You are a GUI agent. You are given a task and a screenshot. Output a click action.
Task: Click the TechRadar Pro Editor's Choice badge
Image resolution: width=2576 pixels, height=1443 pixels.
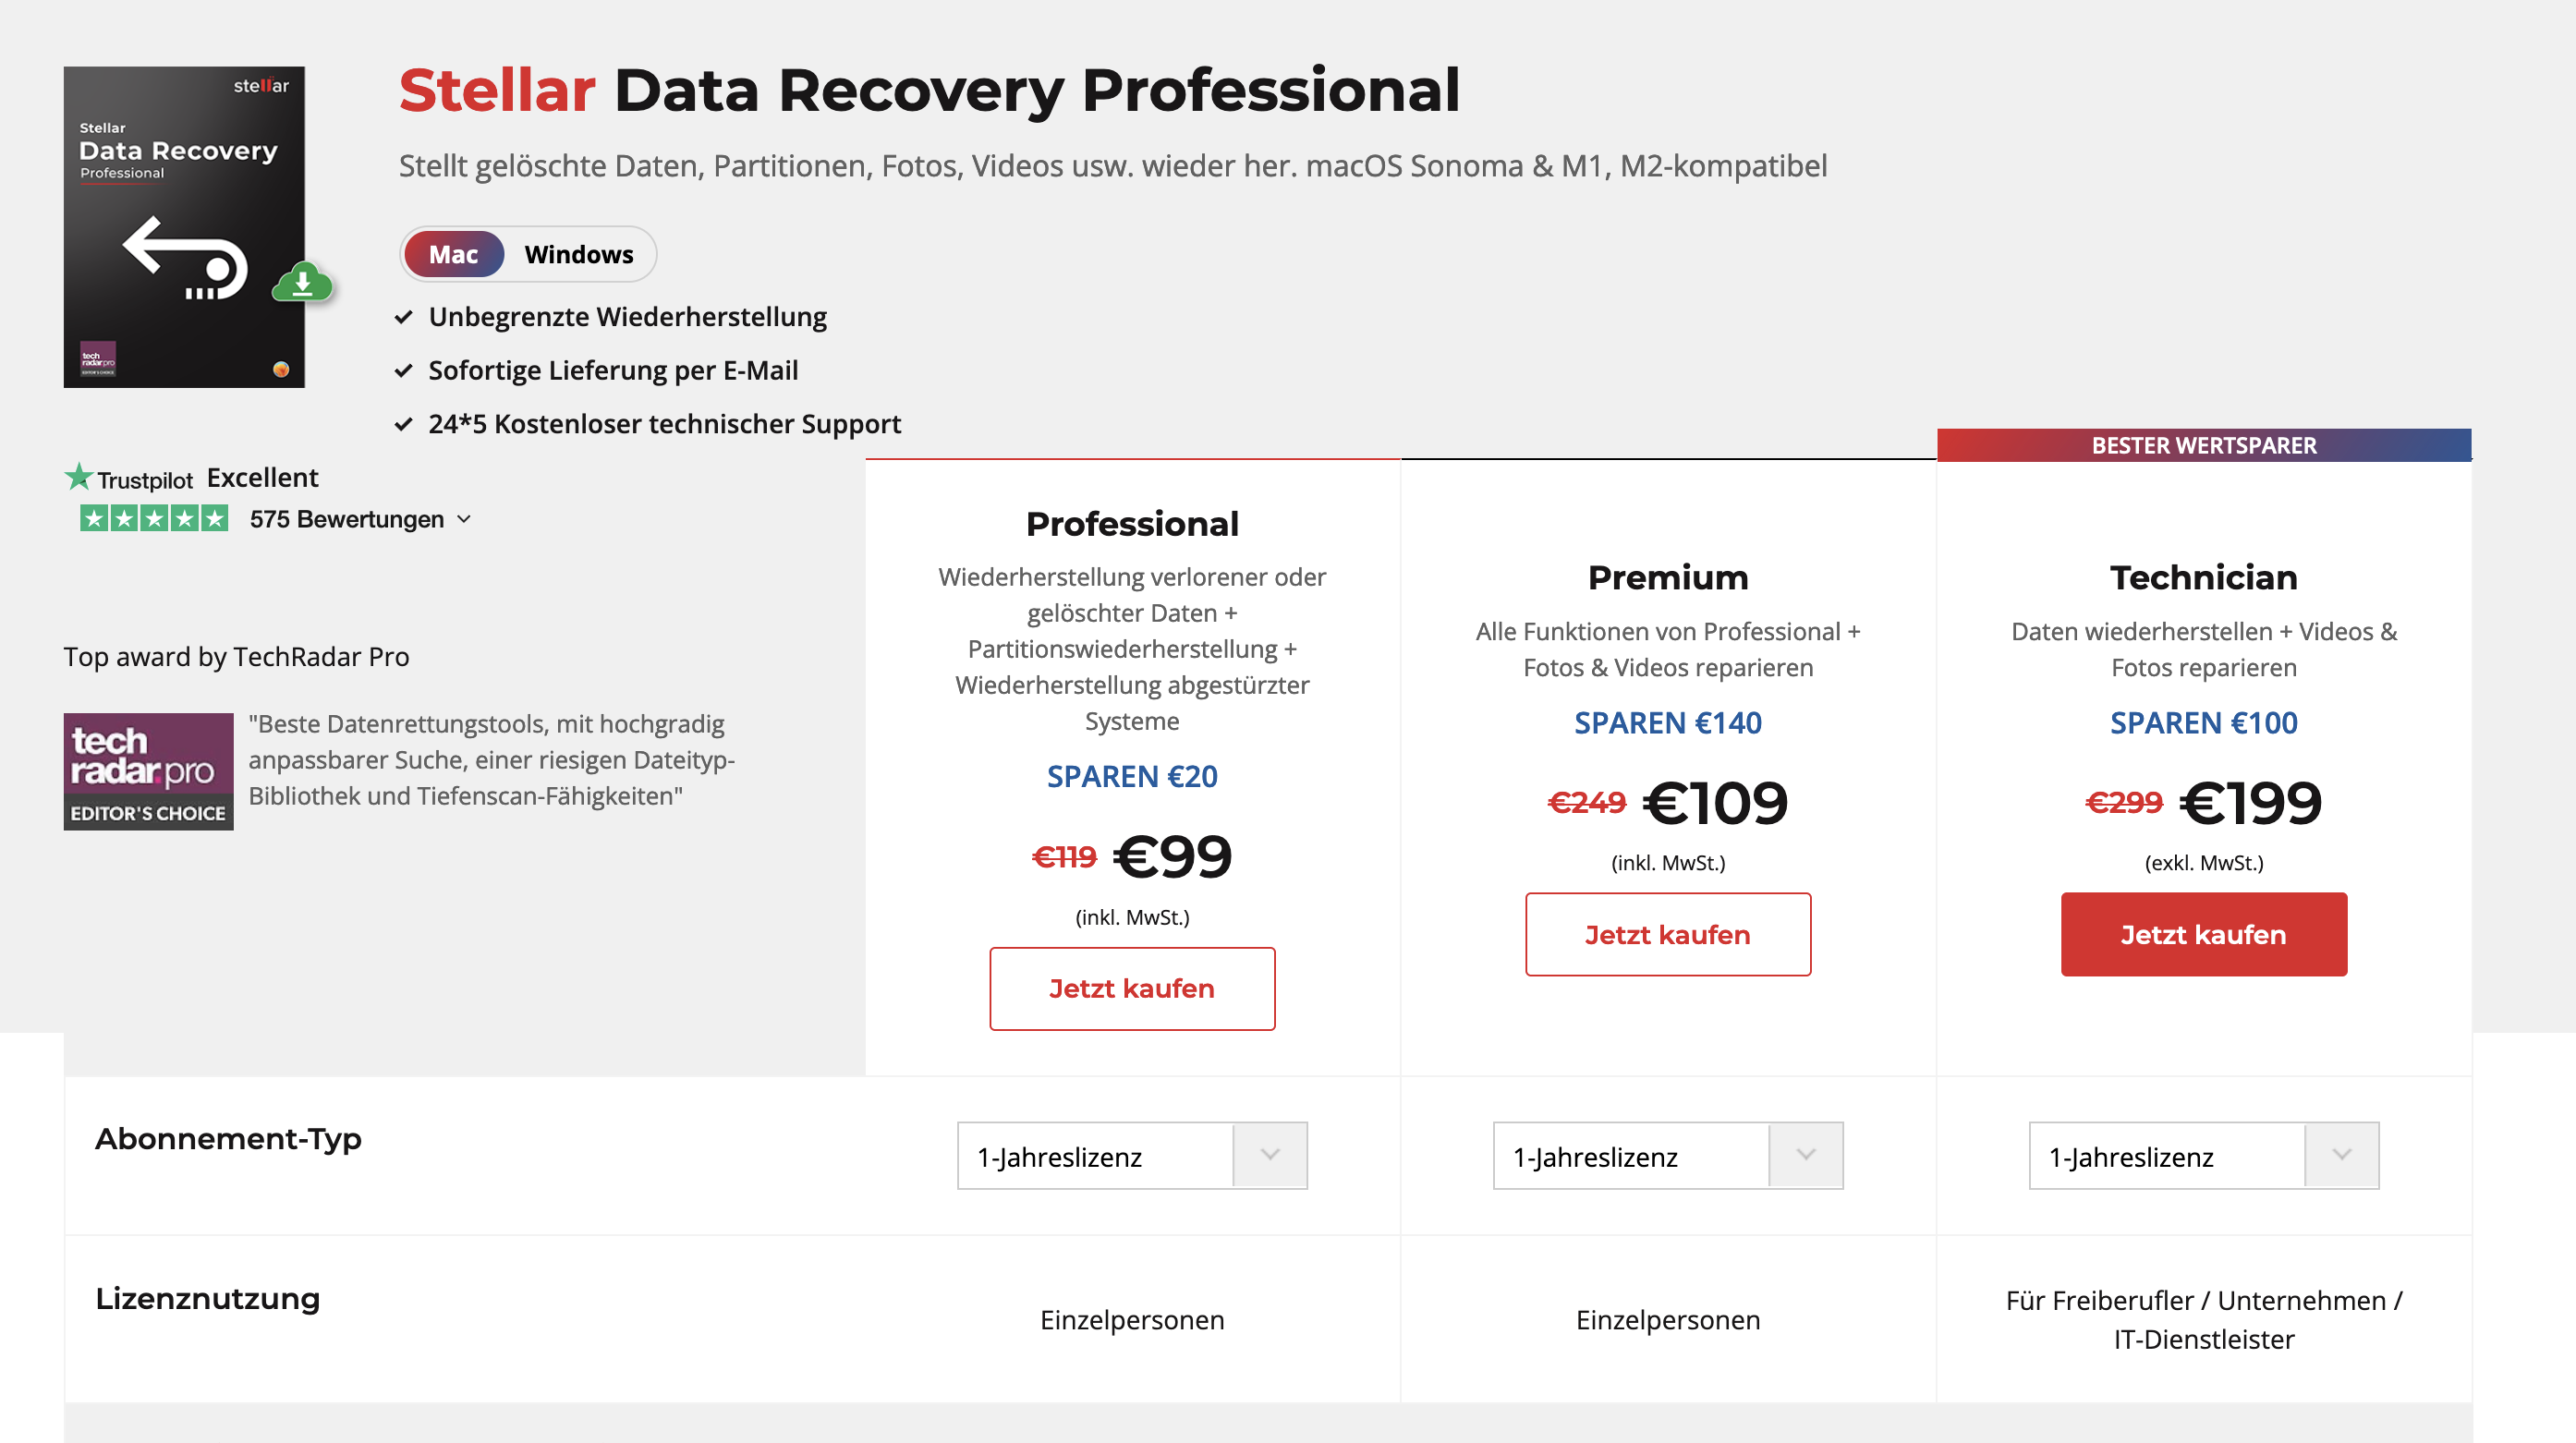(x=148, y=771)
